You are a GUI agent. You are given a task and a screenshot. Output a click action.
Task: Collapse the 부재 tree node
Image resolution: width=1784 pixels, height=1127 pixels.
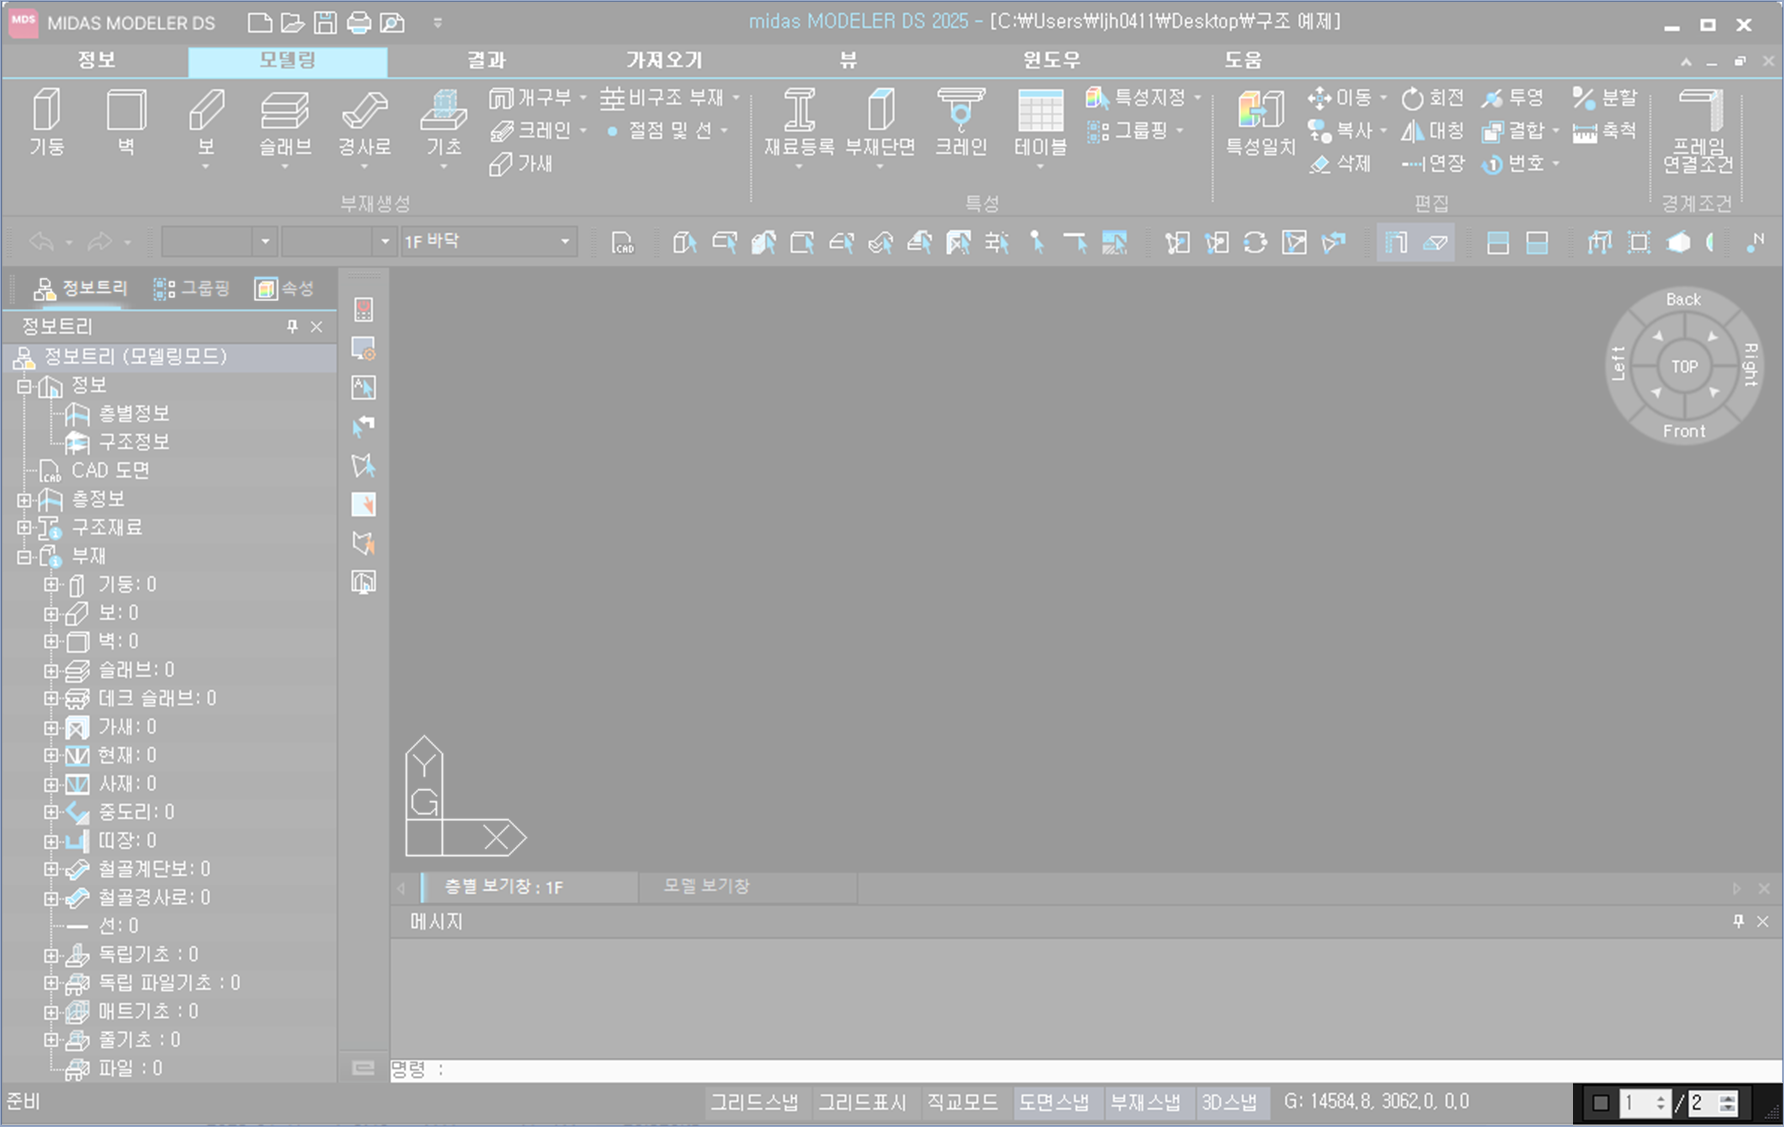point(24,556)
